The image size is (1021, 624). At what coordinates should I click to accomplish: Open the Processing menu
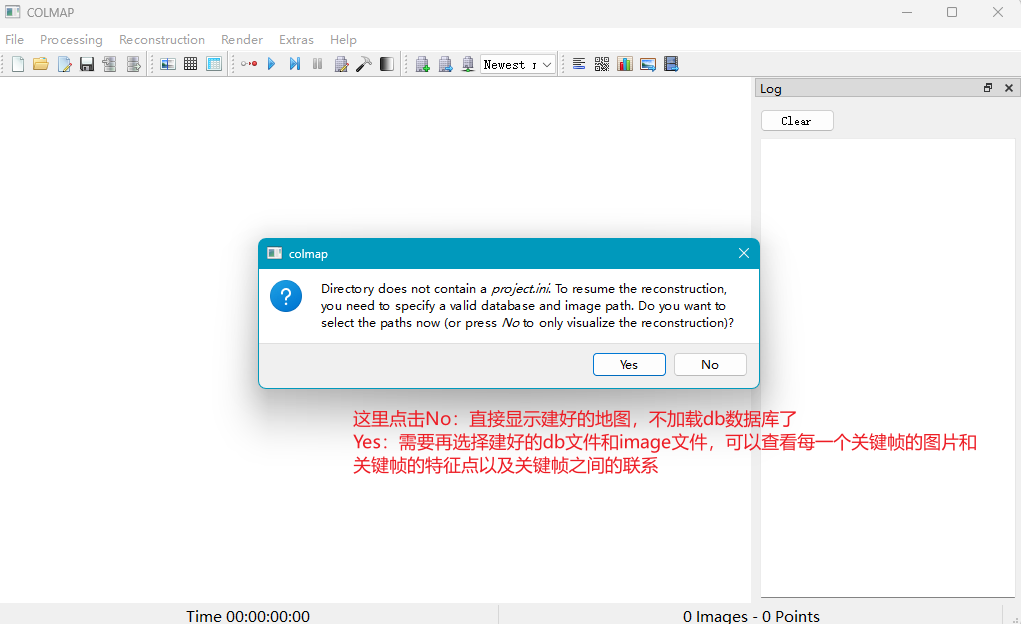click(x=71, y=40)
